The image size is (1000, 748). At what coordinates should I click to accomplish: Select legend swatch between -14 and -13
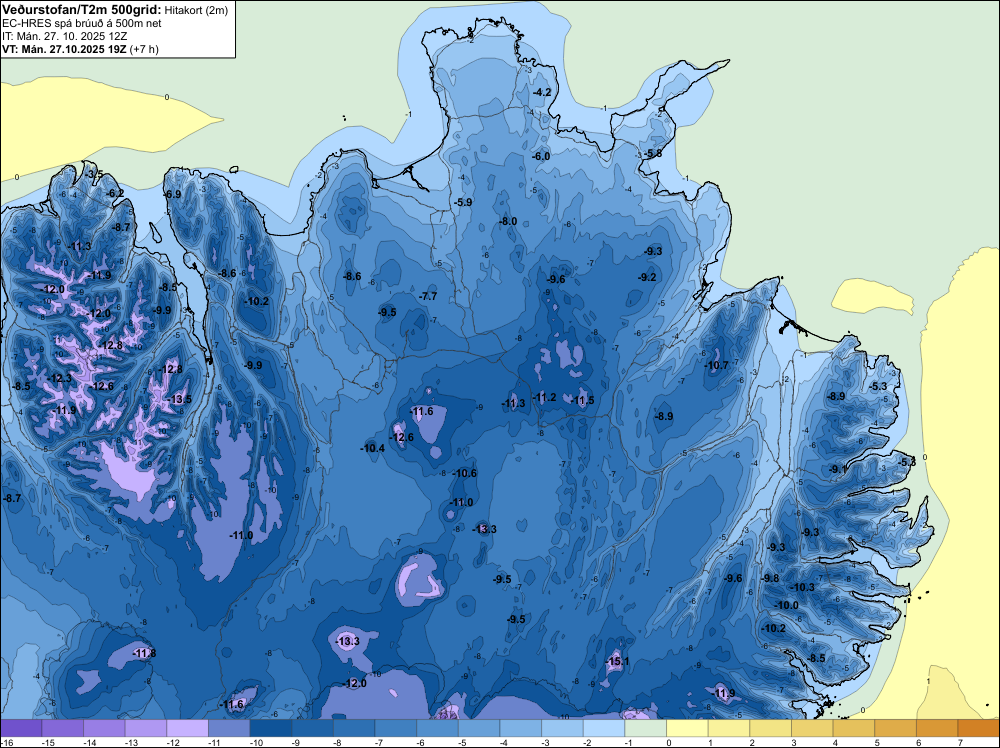[104, 728]
